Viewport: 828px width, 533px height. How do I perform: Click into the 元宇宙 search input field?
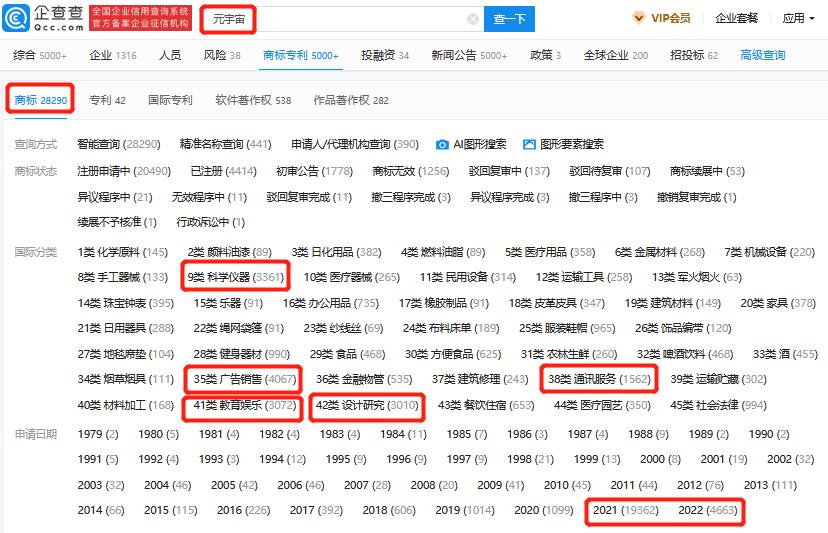(343, 19)
